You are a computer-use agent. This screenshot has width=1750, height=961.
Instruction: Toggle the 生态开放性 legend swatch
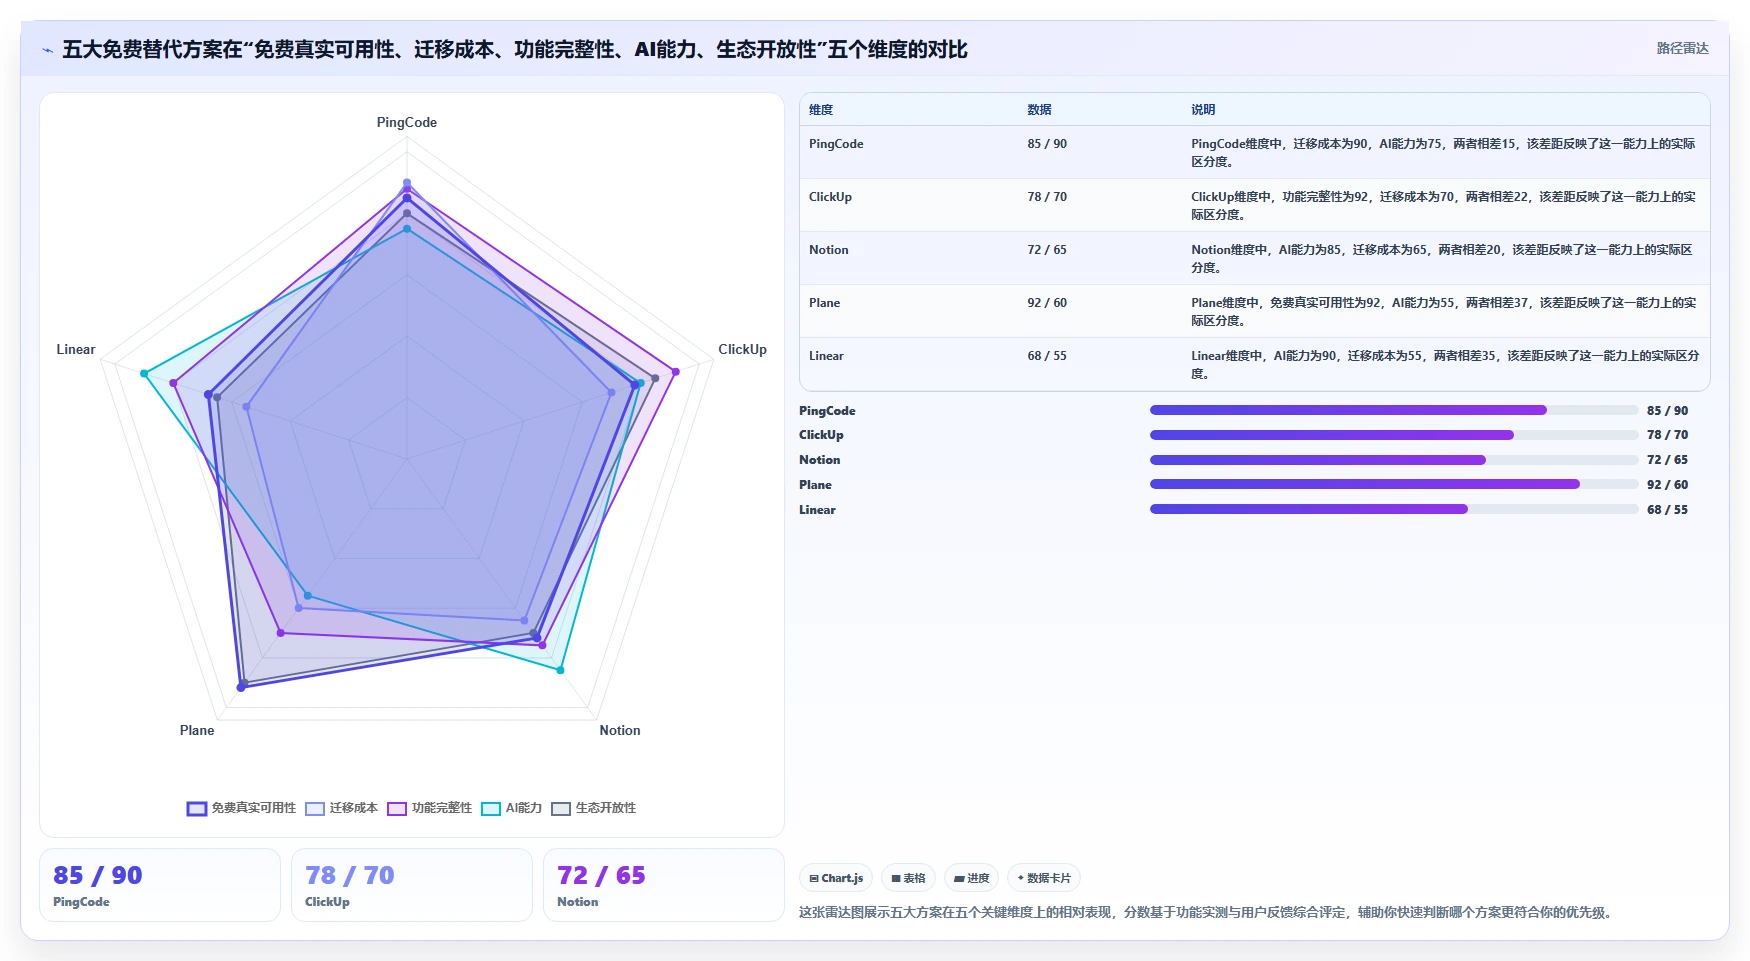point(561,808)
